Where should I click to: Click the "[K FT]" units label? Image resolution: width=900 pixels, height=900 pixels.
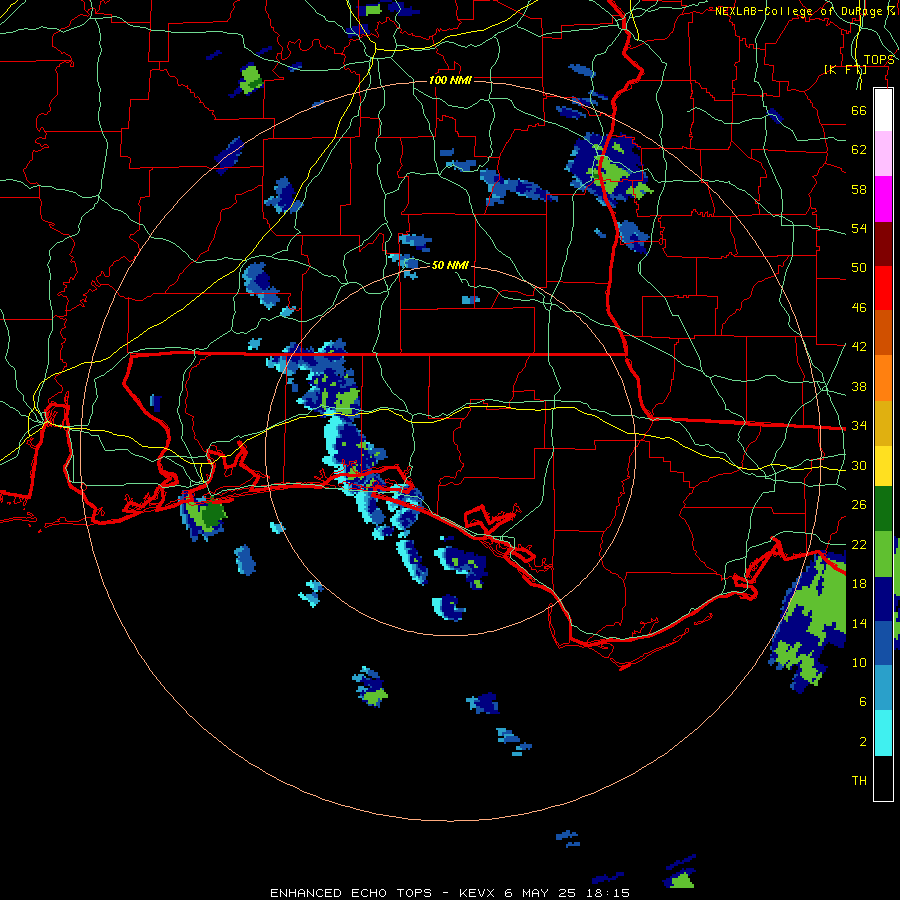click(x=845, y=70)
